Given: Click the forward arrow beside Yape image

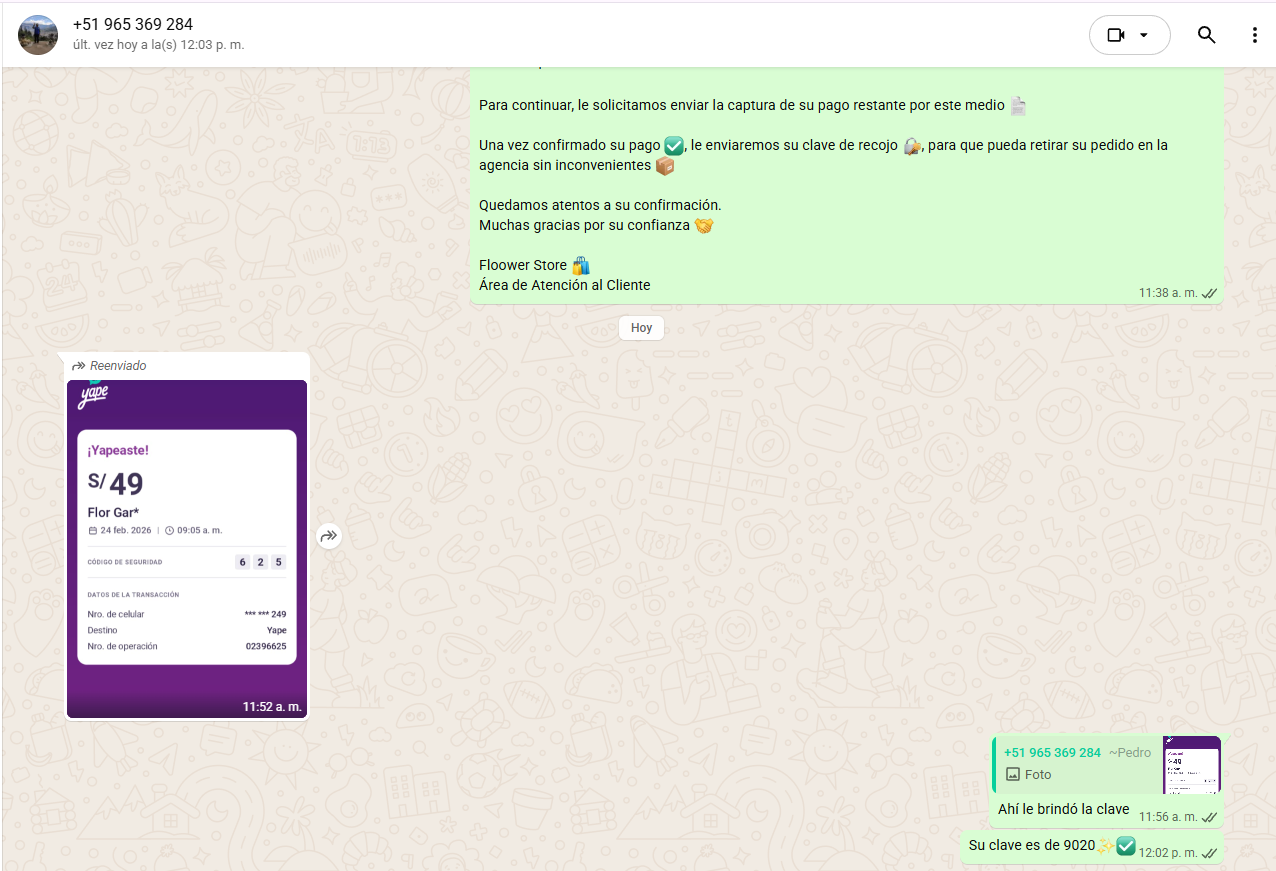Looking at the screenshot, I should 329,537.
